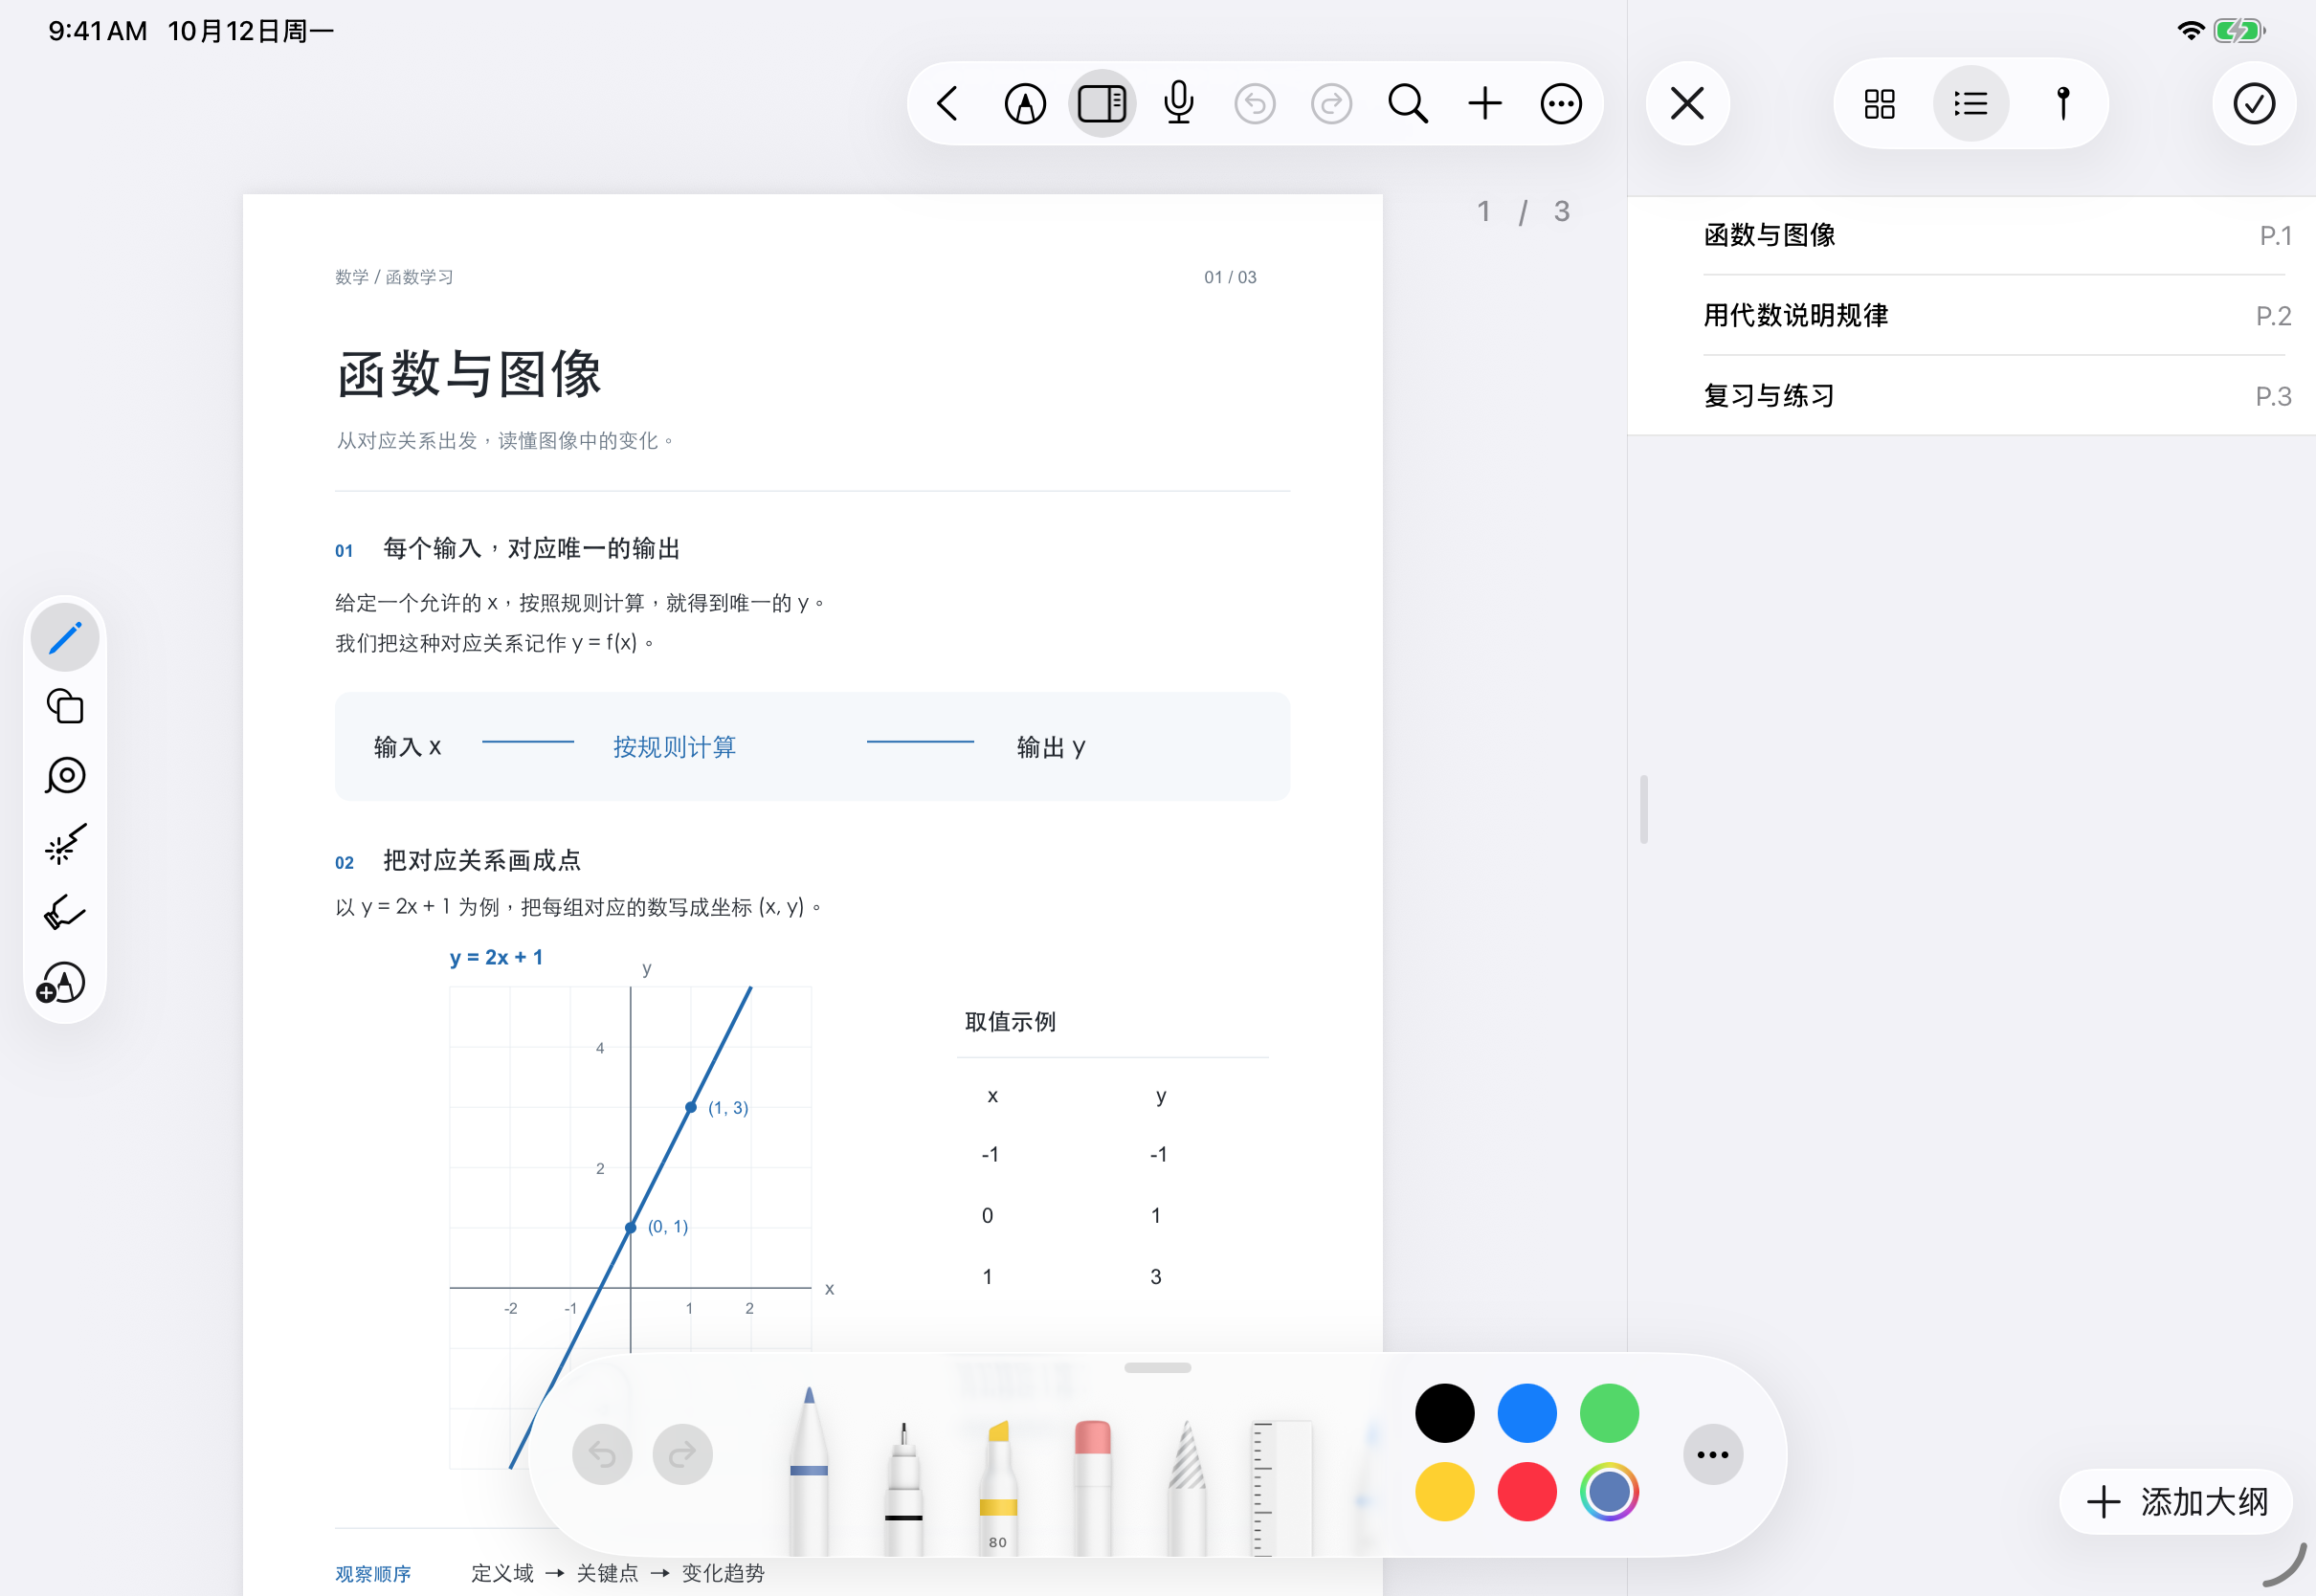This screenshot has height=1596, width=2316.
Task: Tap the top toolbar redo arrow
Action: [1331, 104]
